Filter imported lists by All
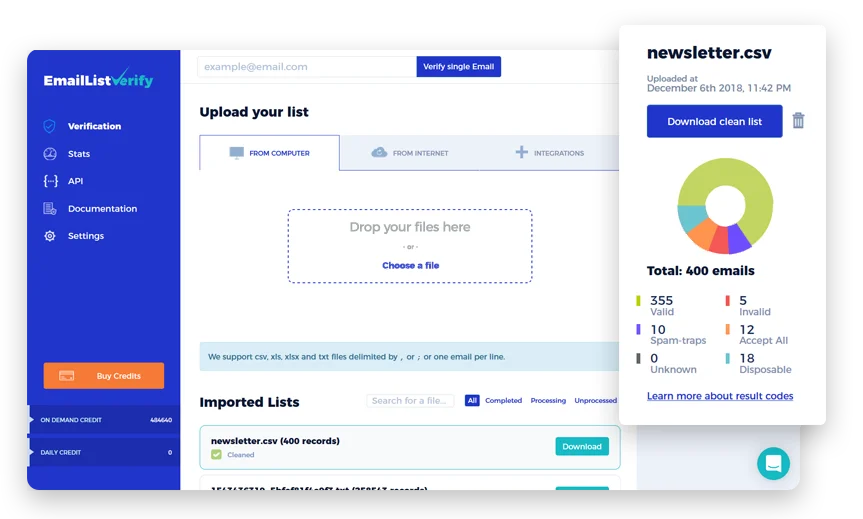The height and width of the screenshot is (519, 863). pos(472,401)
